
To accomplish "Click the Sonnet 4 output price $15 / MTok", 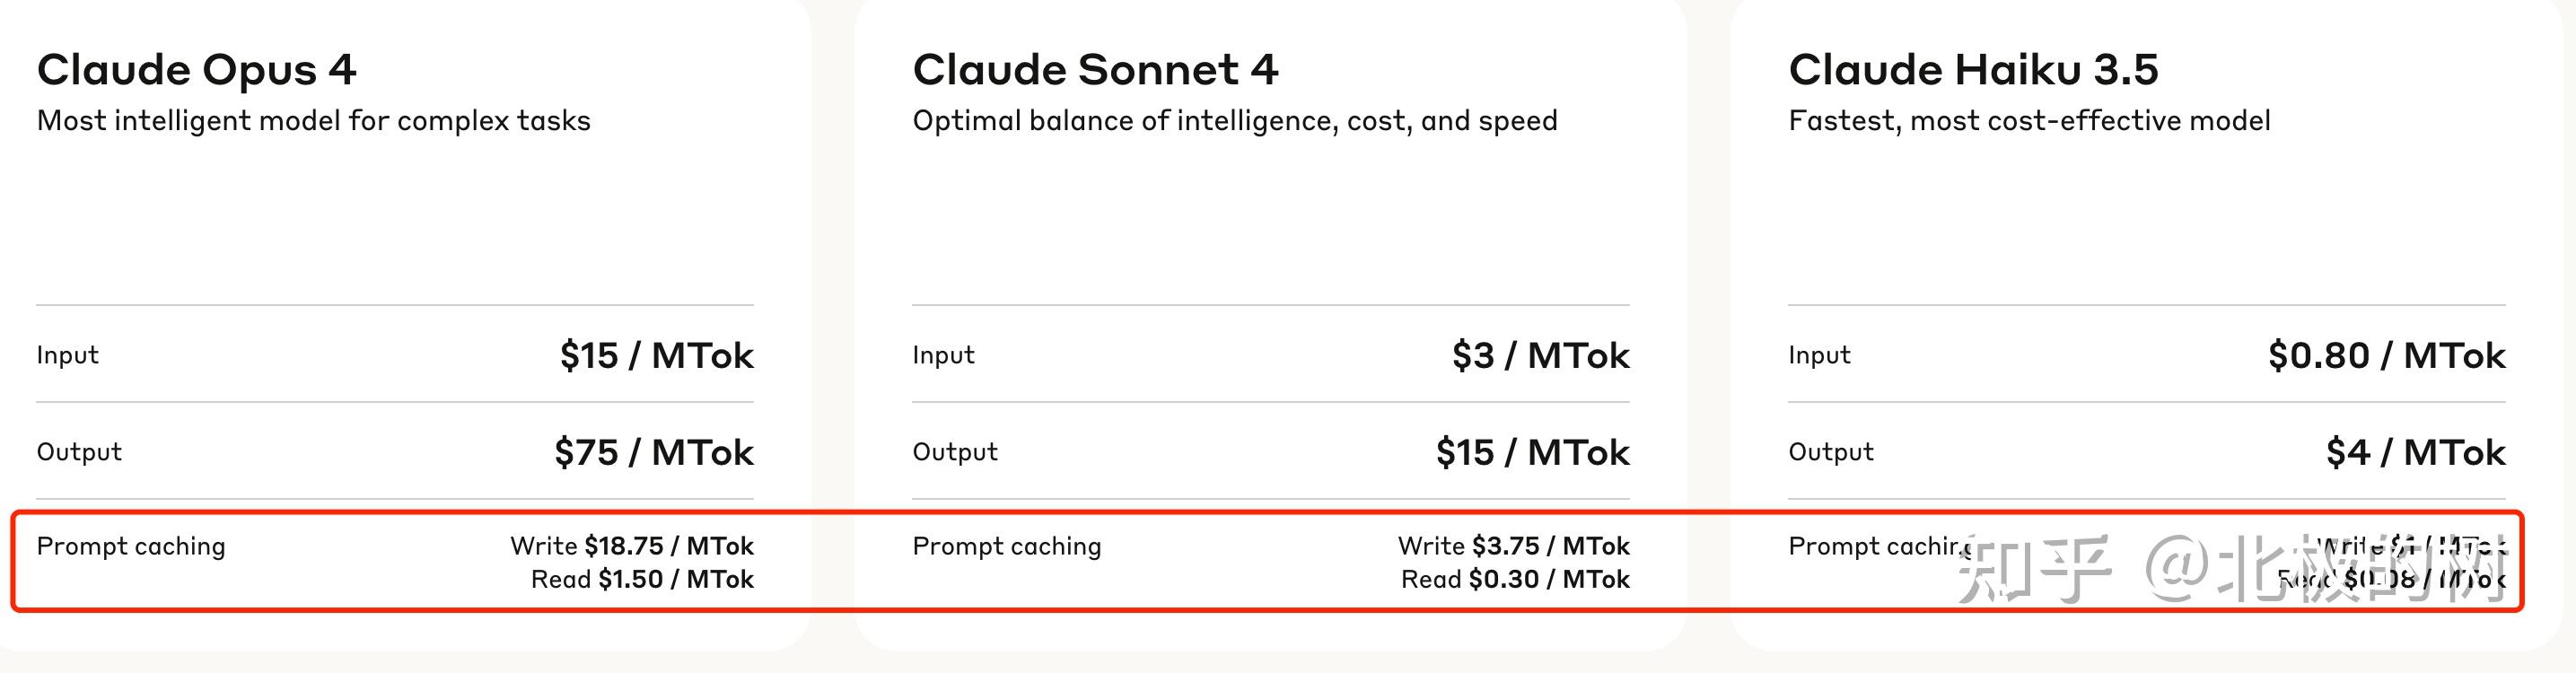I will click(1532, 452).
